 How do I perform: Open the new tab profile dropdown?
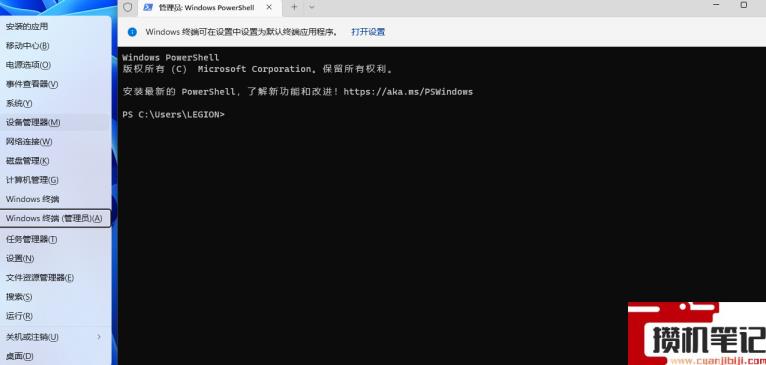click(x=312, y=7)
